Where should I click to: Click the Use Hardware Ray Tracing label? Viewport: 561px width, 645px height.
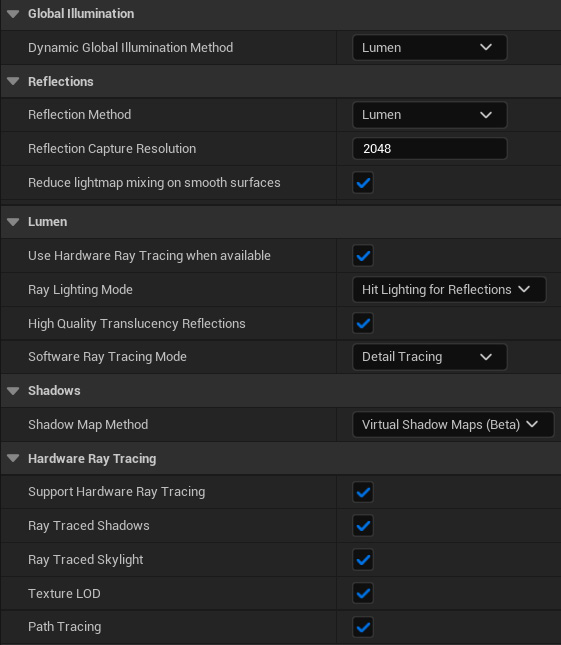click(149, 256)
